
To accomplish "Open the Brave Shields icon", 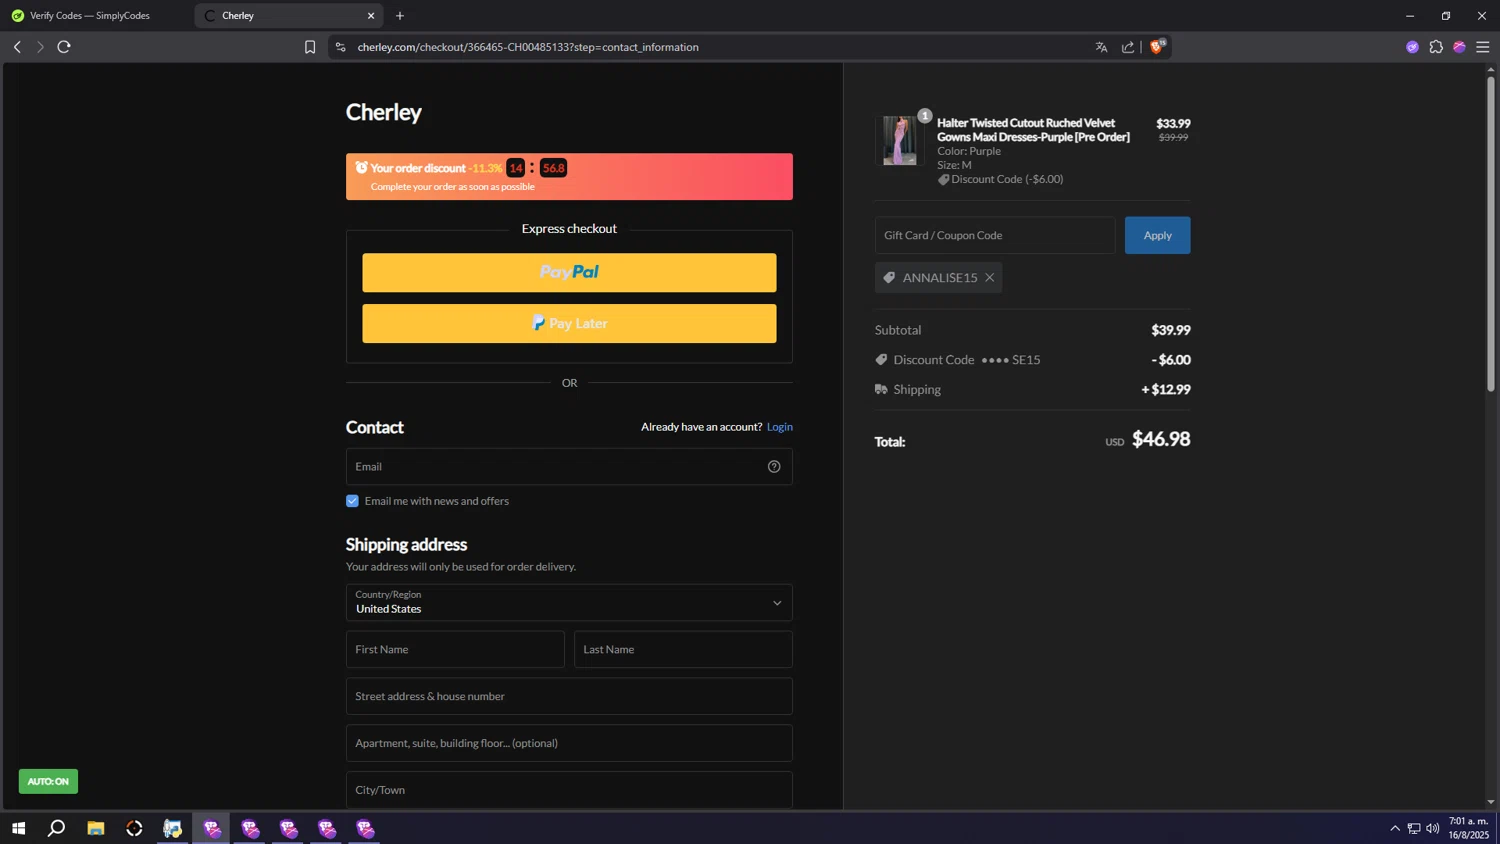I will (x=1157, y=46).
